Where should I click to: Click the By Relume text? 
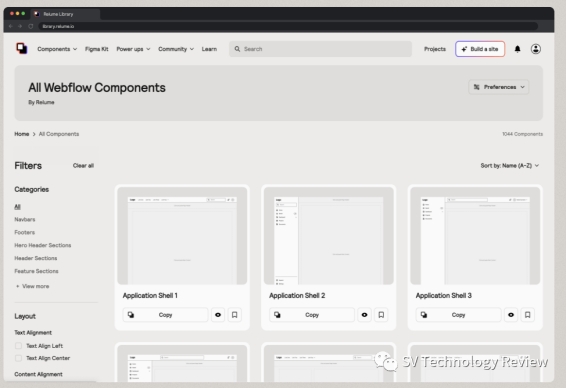(x=41, y=102)
